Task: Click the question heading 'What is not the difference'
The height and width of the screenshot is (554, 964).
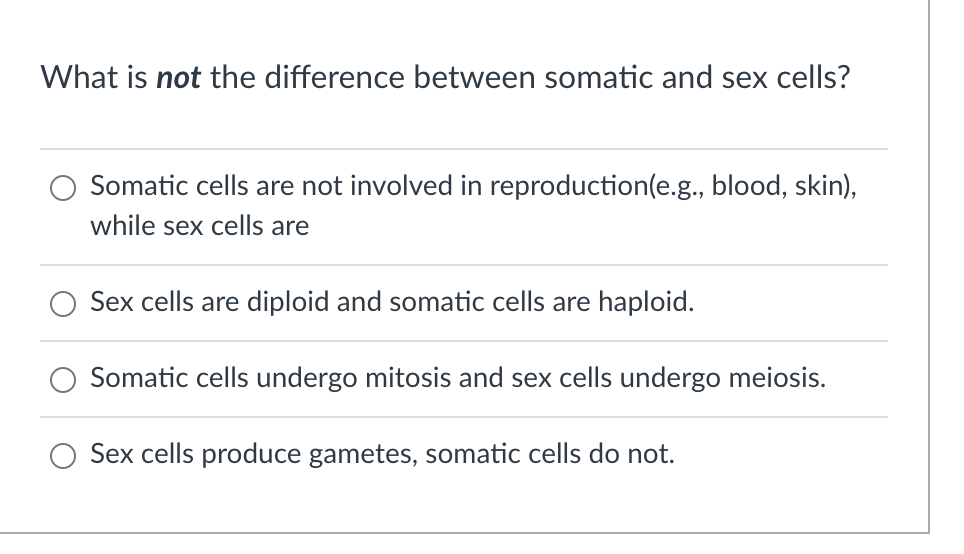Action: [x=445, y=77]
